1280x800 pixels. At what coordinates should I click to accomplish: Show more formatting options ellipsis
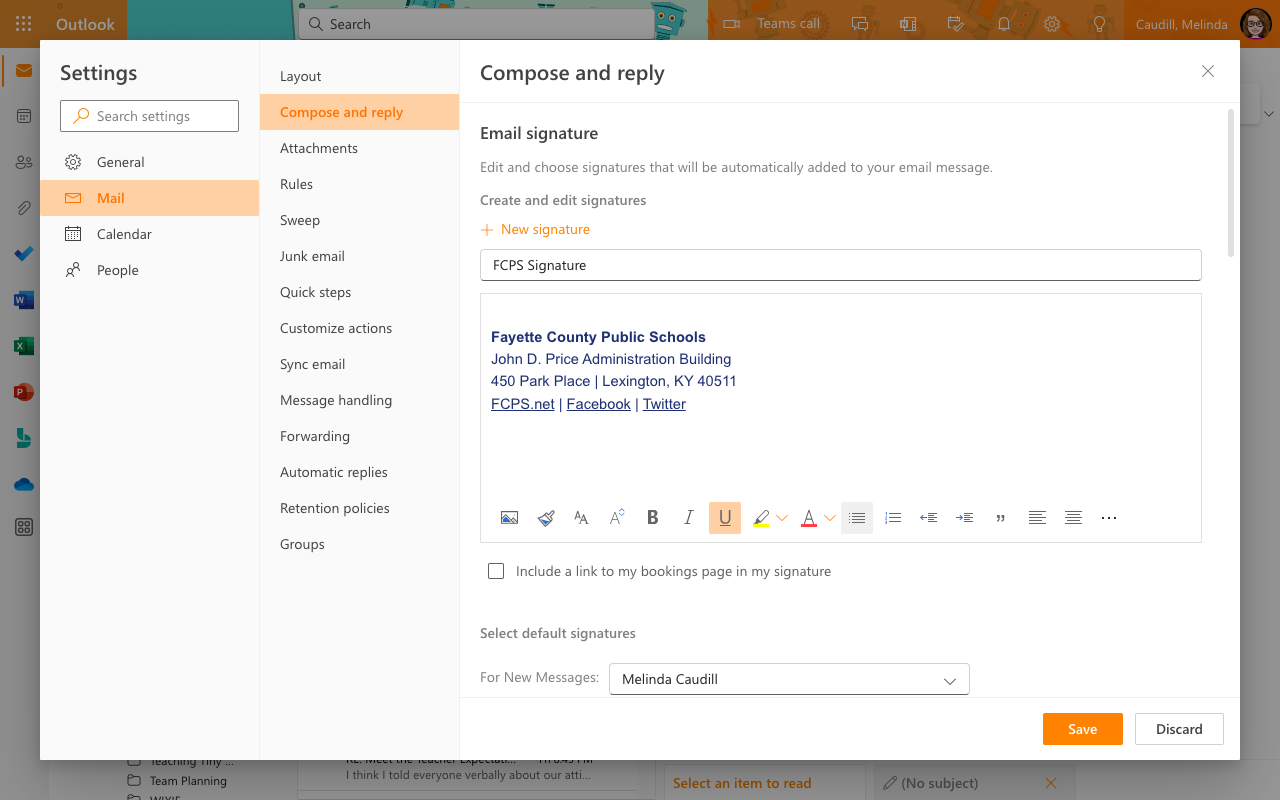click(1109, 518)
